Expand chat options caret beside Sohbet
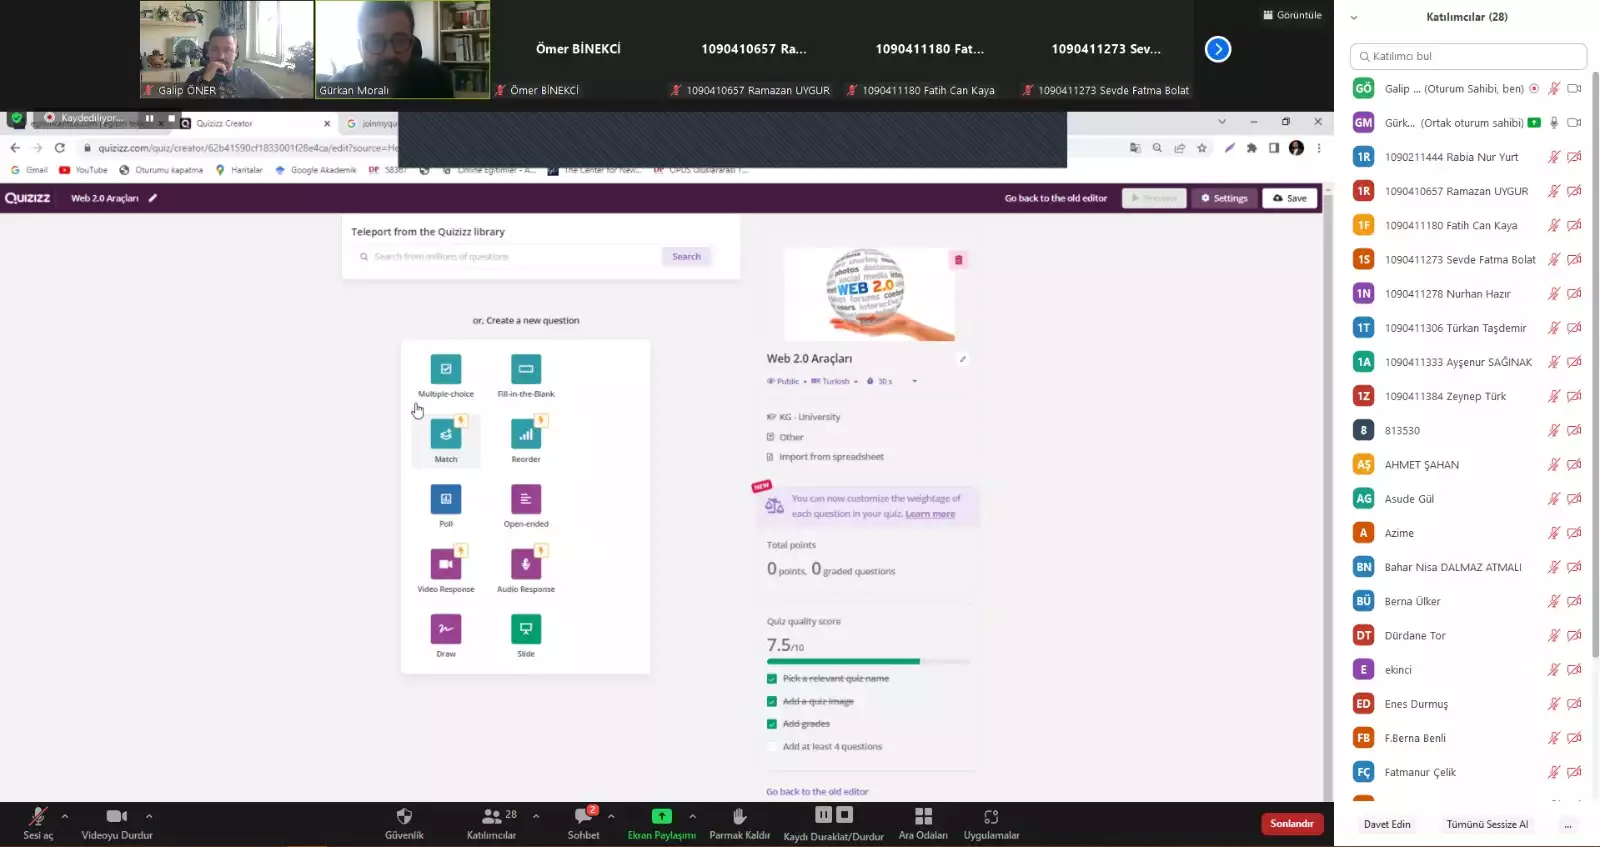The image size is (1600, 847). pyautogui.click(x=611, y=816)
